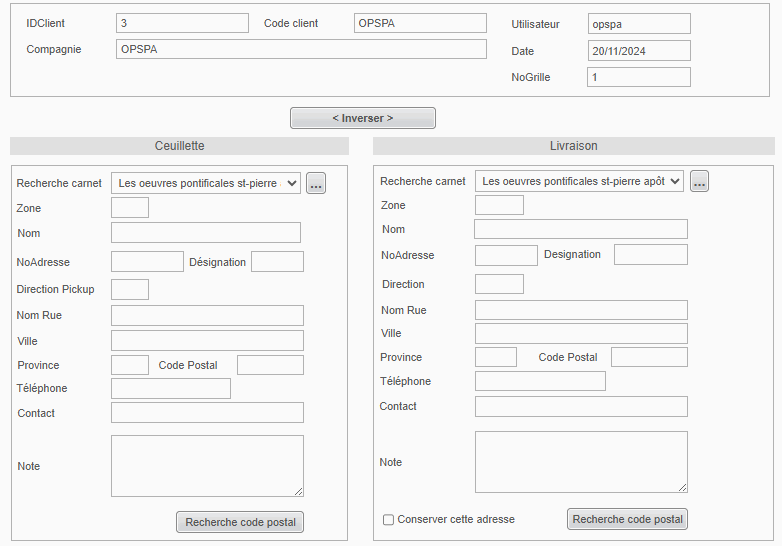The image size is (782, 546).
Task: Expand the Livraison Recherche carnet dropdown
Action: tap(579, 181)
